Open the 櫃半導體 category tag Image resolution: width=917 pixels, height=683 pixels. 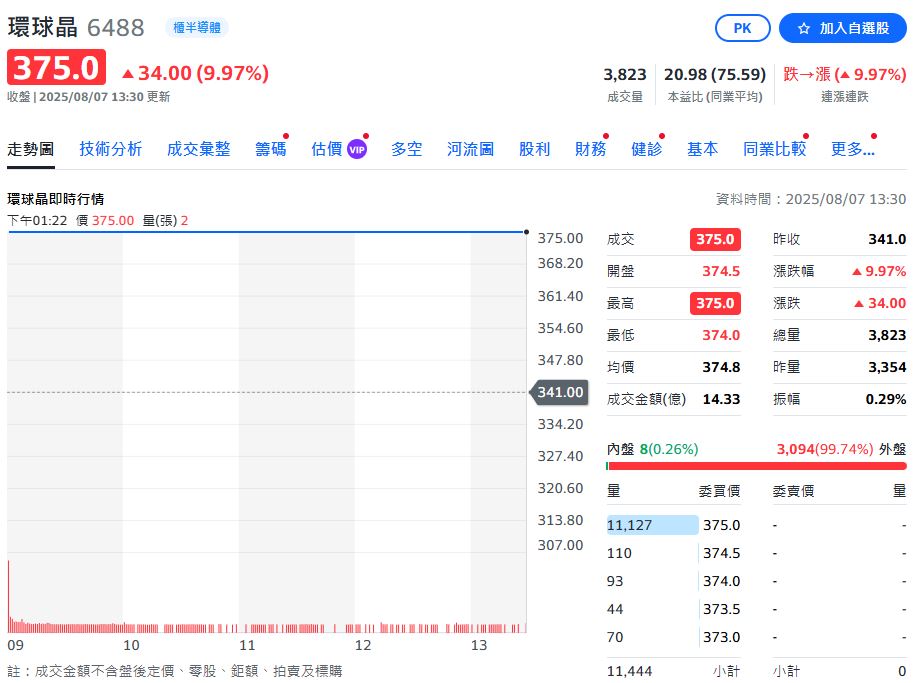click(x=197, y=27)
